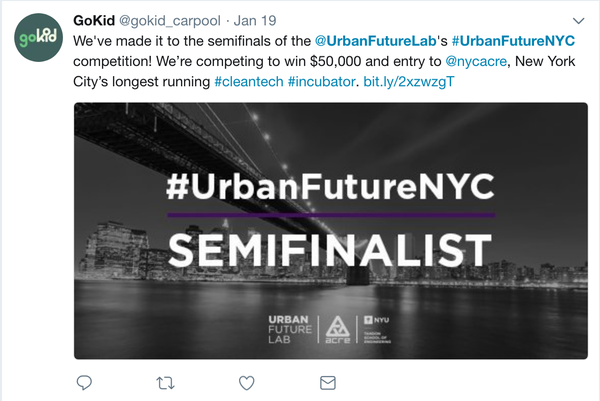Go to the @nycacre mention

pyautogui.click(x=475, y=62)
